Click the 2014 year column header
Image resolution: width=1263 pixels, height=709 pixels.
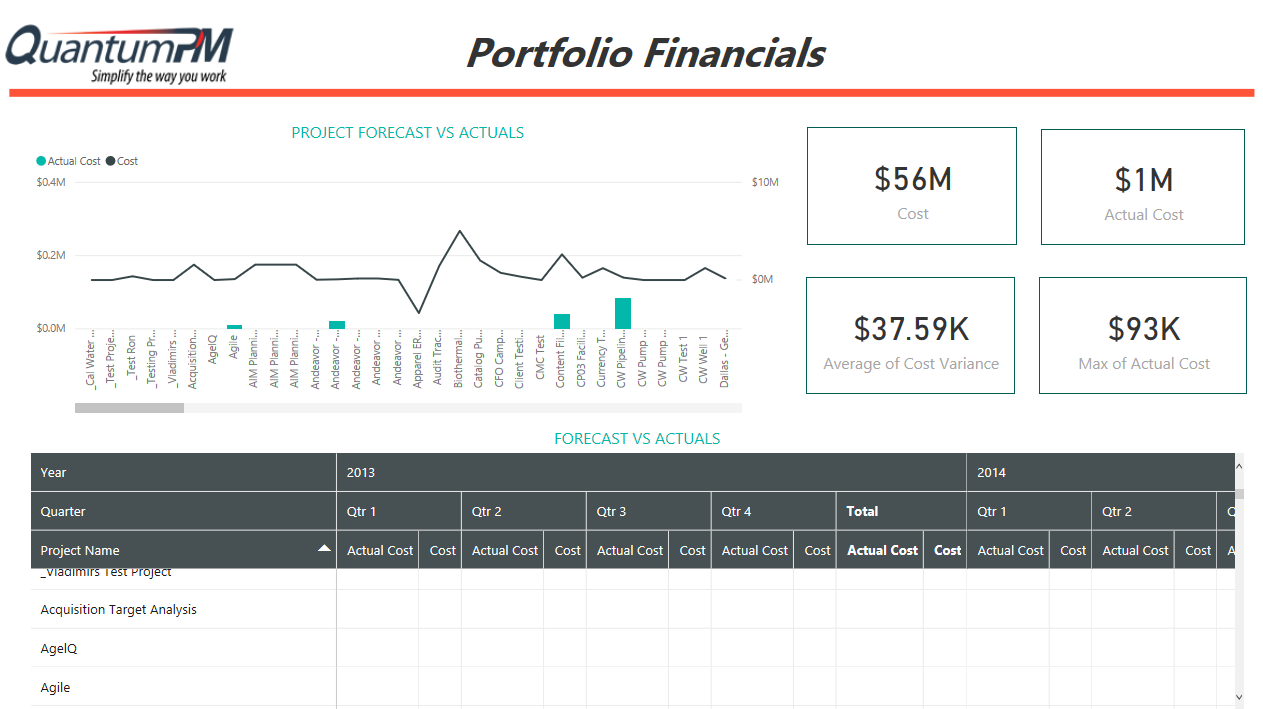pos(1101,472)
